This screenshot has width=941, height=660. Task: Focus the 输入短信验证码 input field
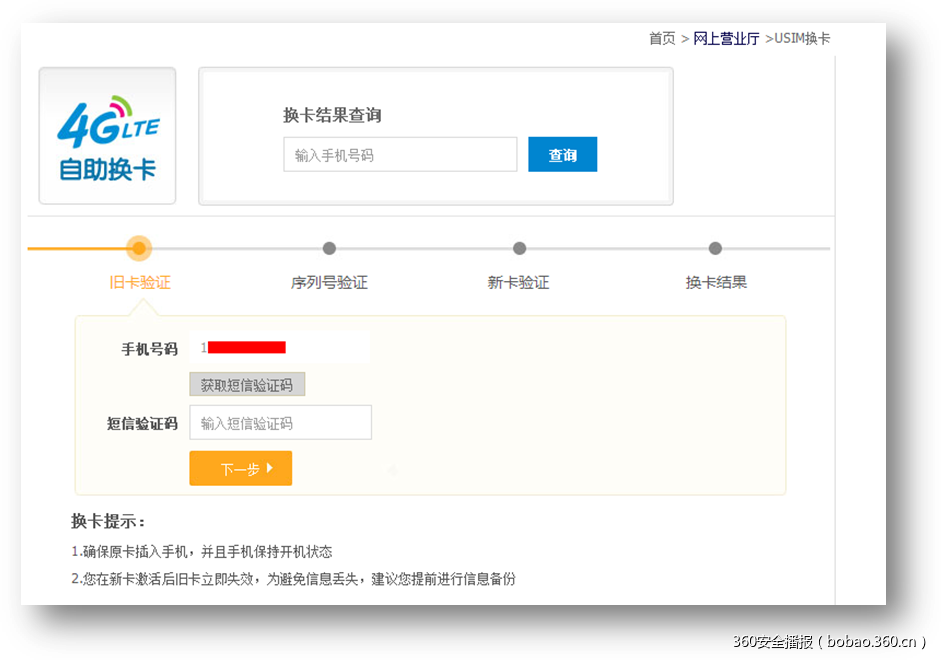(280, 422)
